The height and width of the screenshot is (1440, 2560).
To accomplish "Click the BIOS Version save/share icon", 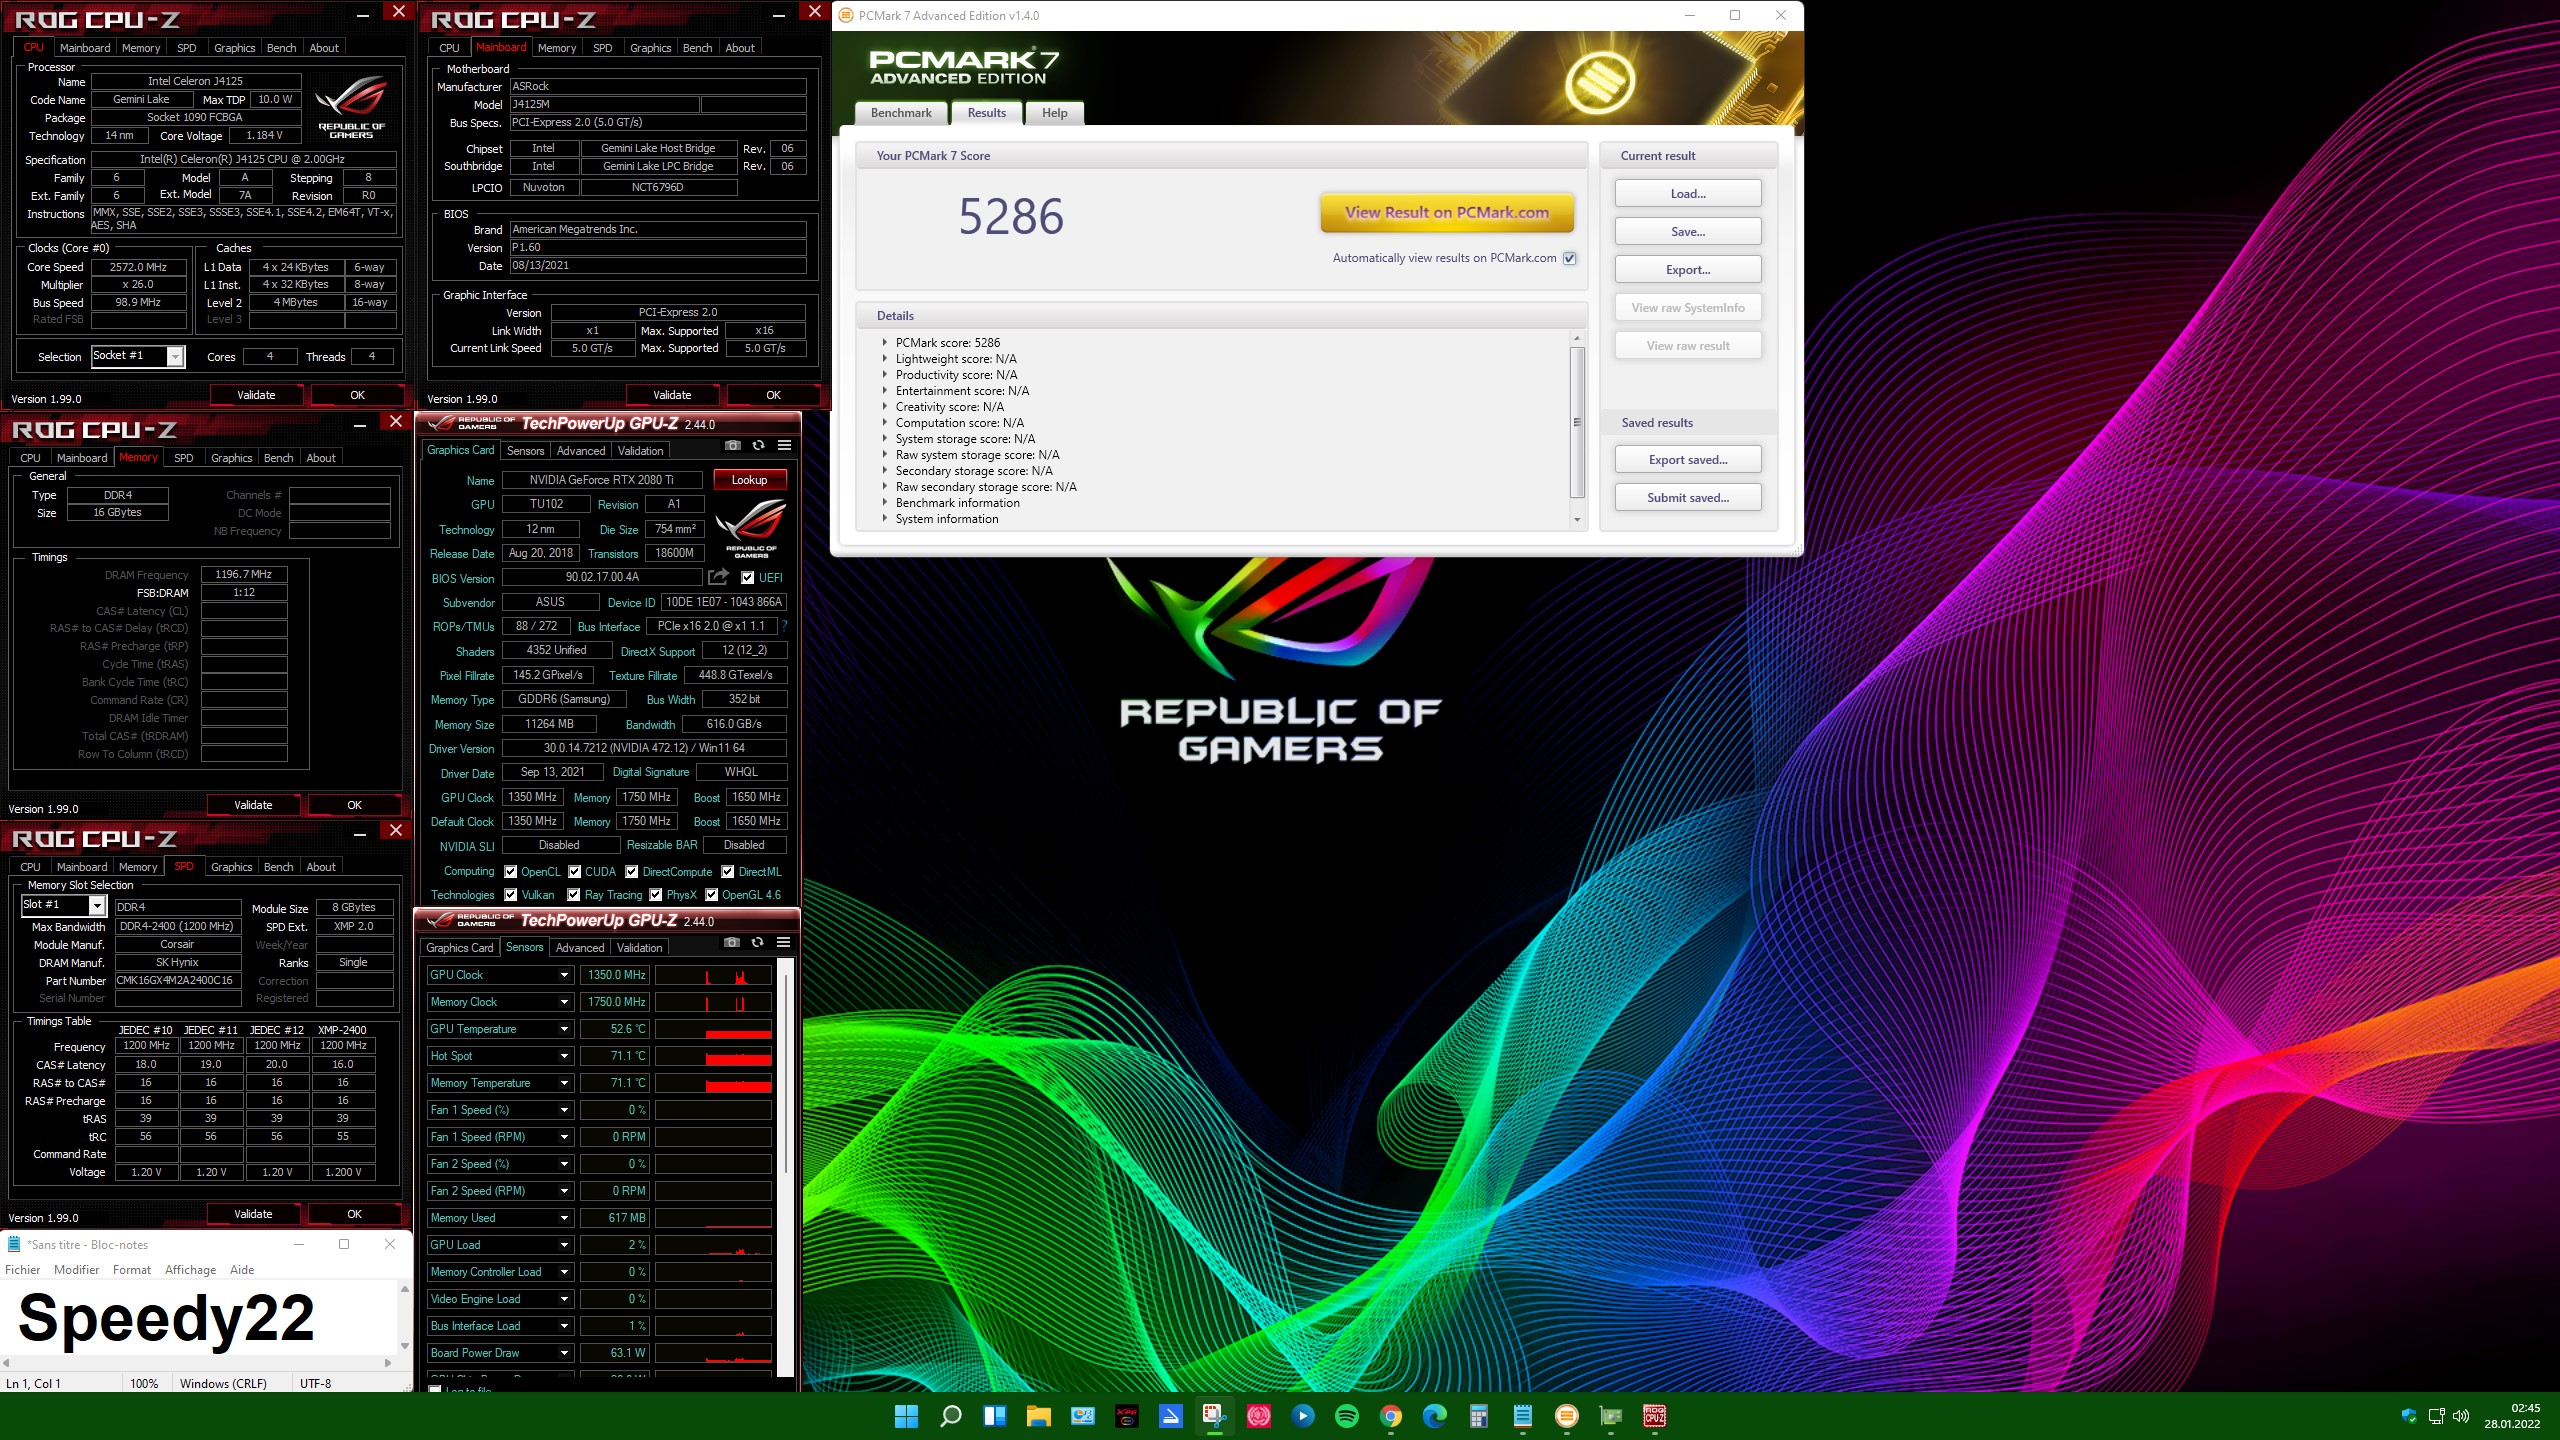I will coord(718,577).
